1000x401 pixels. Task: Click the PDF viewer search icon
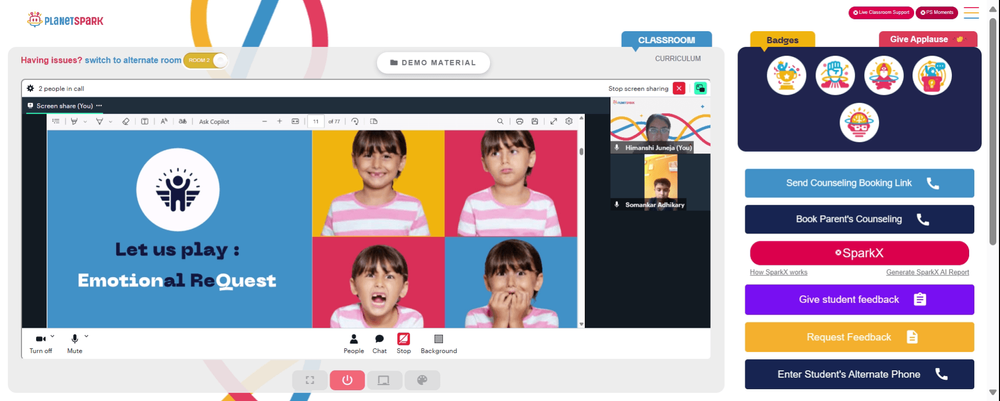coord(500,121)
